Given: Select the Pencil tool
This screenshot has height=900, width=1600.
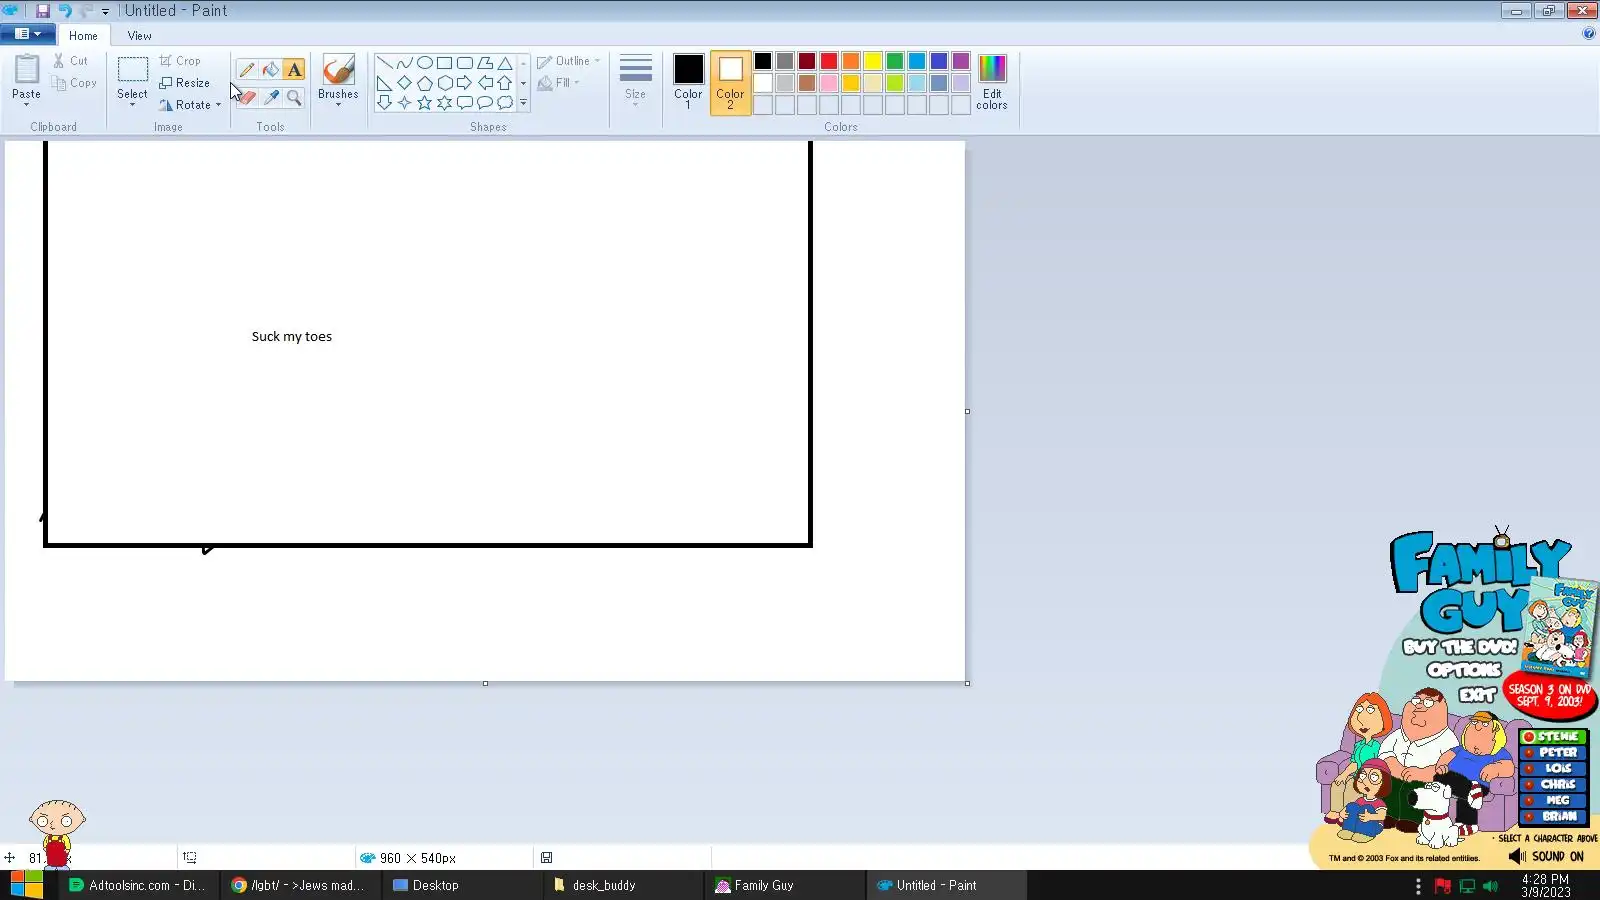Looking at the screenshot, I should pos(246,70).
